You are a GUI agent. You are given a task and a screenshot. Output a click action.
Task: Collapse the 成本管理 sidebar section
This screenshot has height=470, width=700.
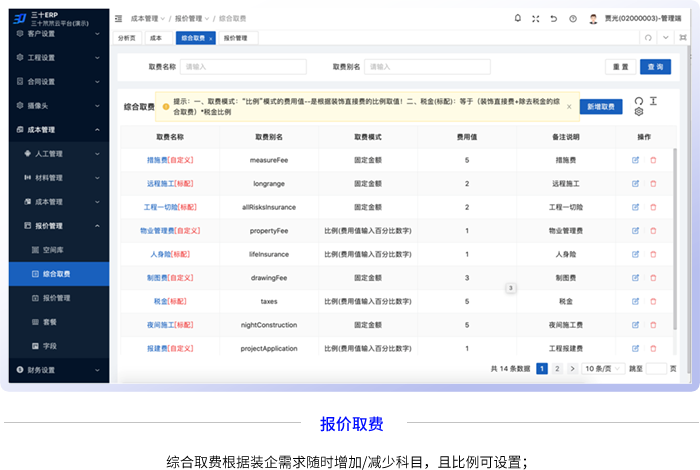pos(55,130)
